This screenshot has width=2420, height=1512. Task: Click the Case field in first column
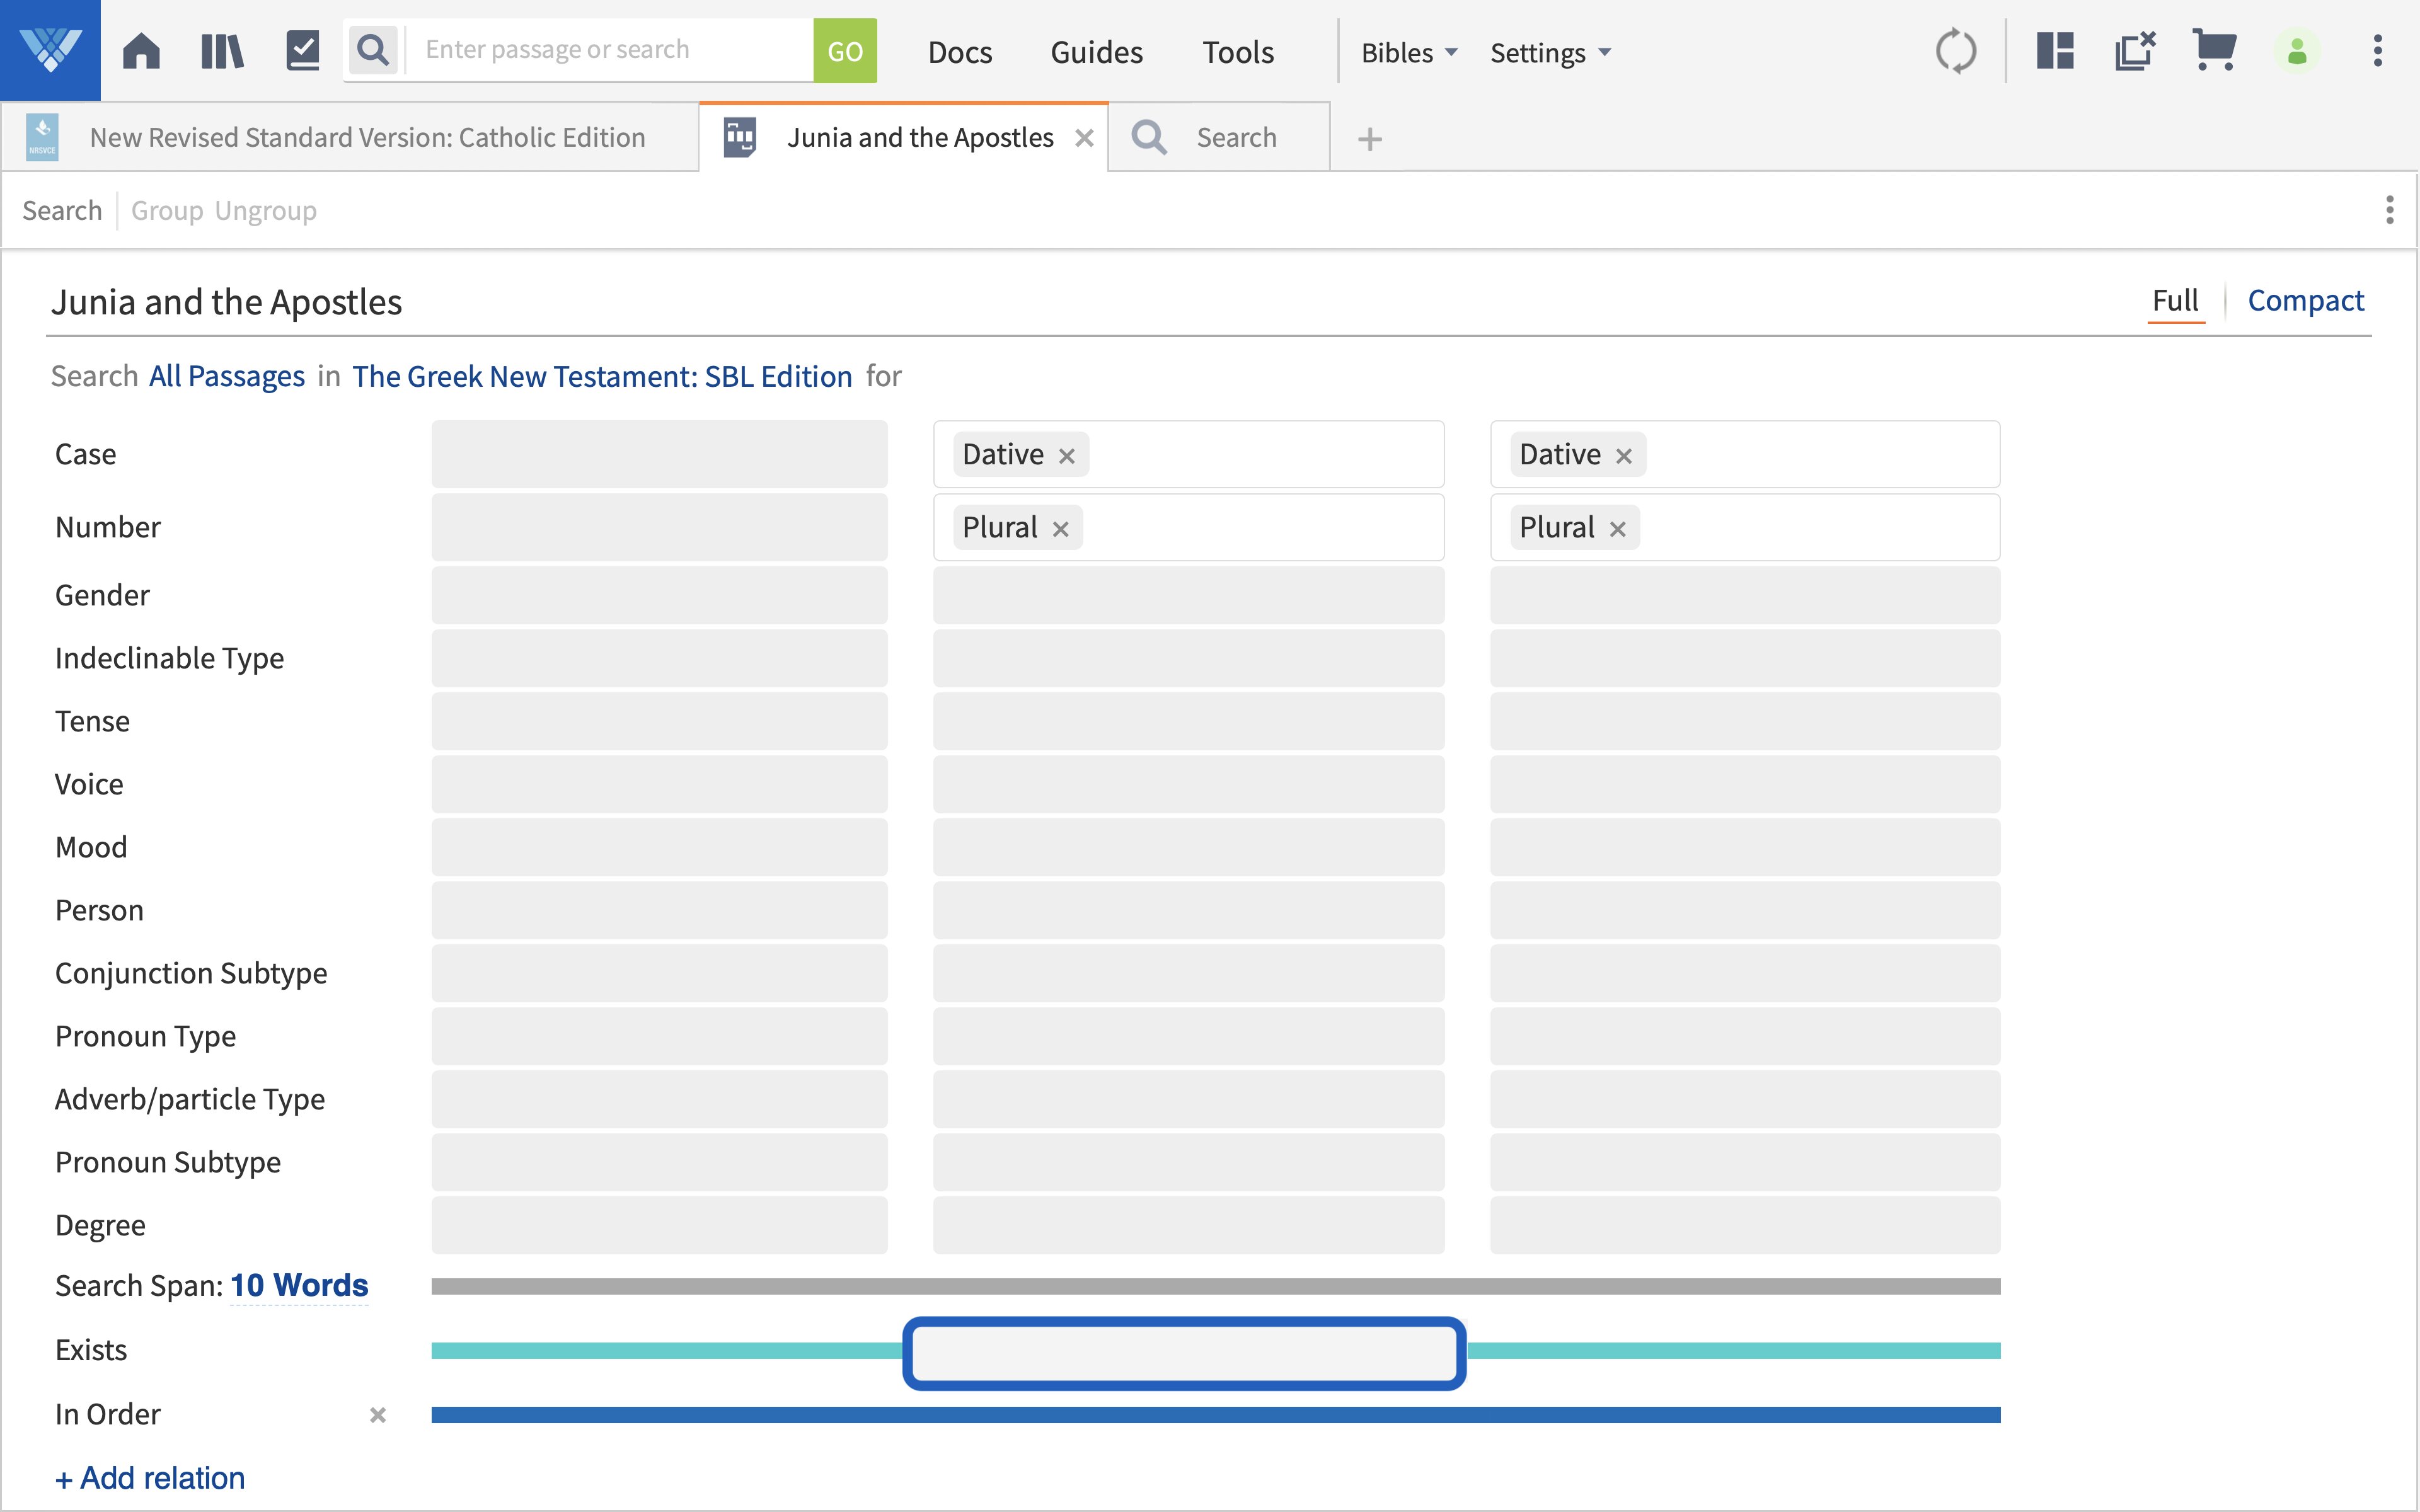tap(659, 454)
